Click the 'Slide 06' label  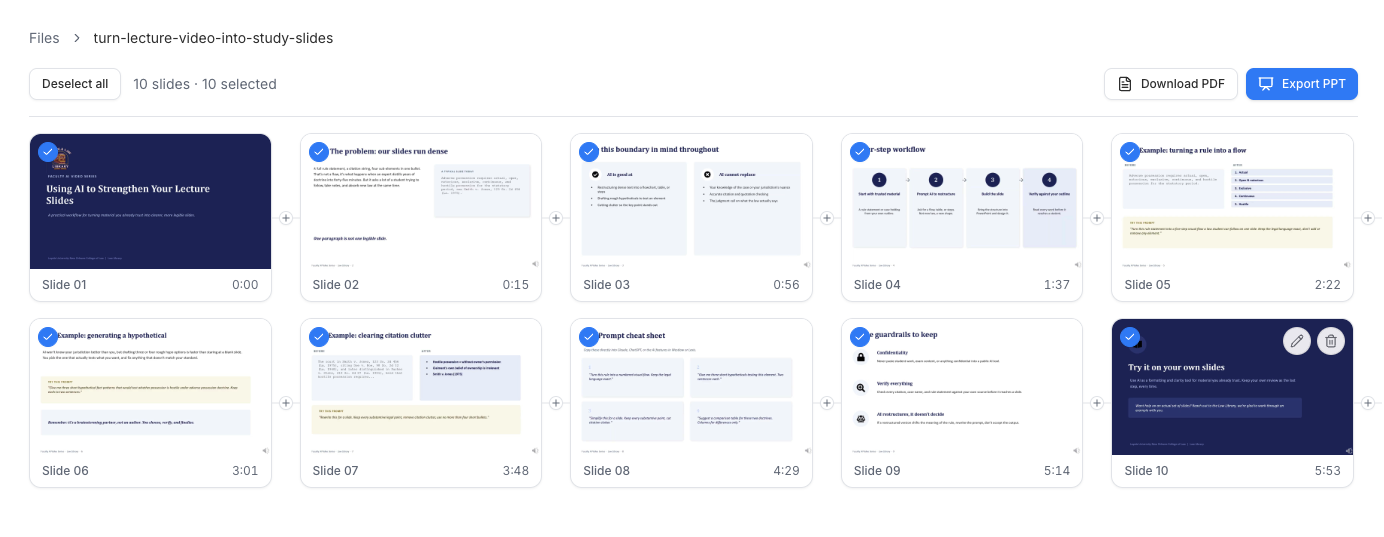[x=64, y=470]
